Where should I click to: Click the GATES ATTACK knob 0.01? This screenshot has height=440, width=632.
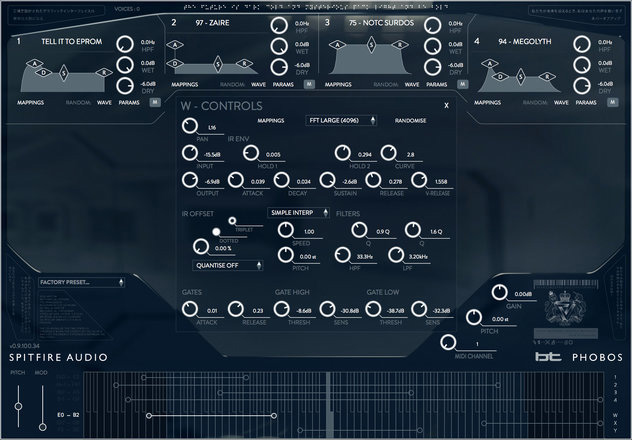pos(189,309)
